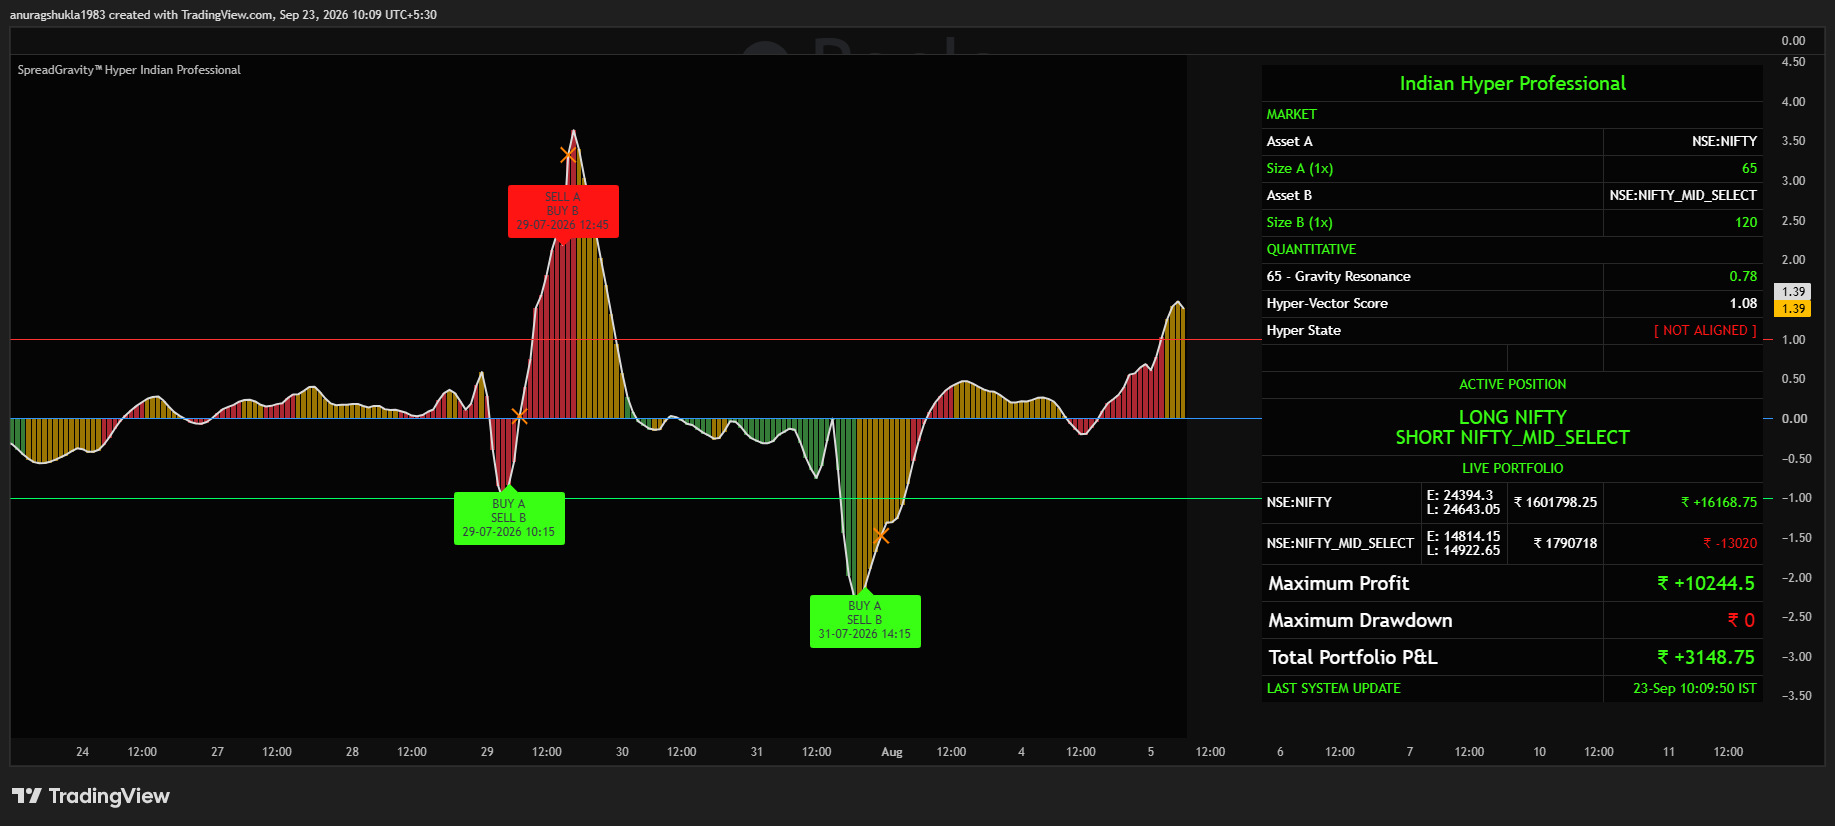
Task: Click the orange 1.39 price scale label
Action: (x=1793, y=309)
